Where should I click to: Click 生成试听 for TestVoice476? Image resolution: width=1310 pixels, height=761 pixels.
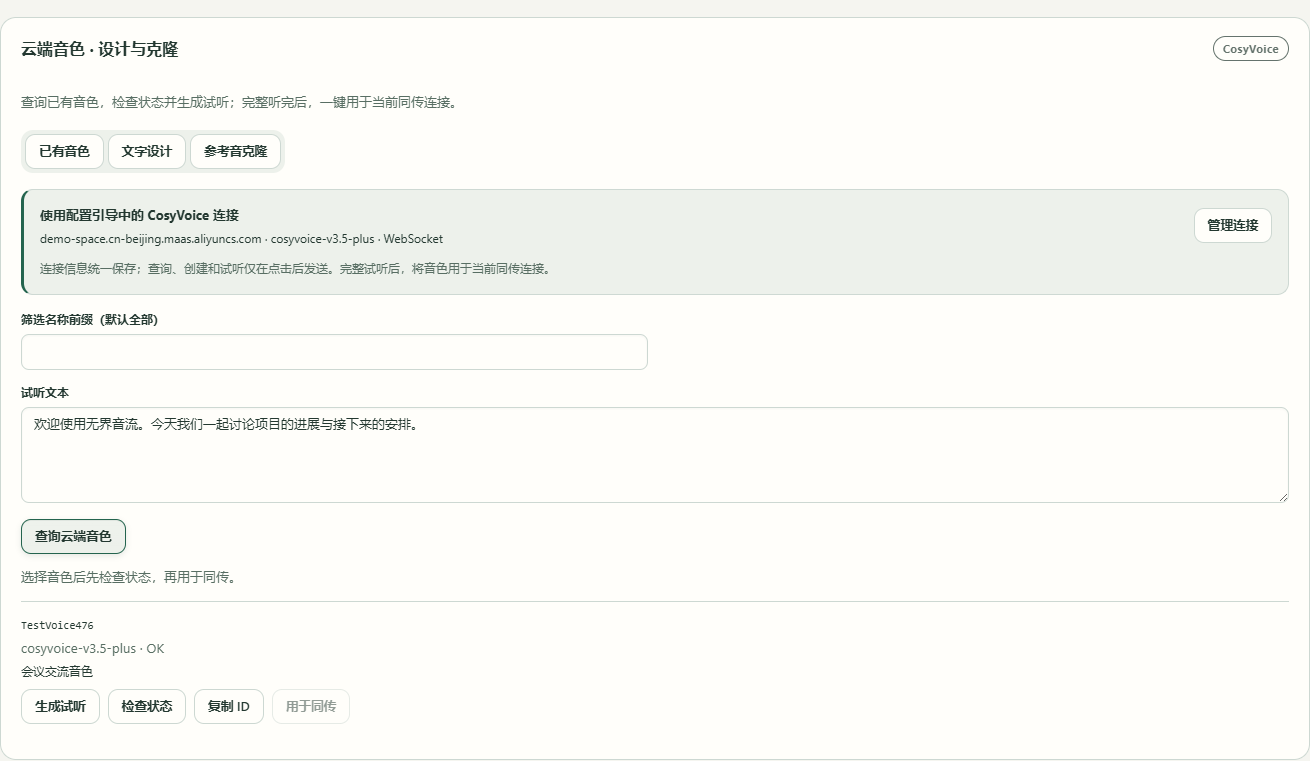tap(60, 706)
